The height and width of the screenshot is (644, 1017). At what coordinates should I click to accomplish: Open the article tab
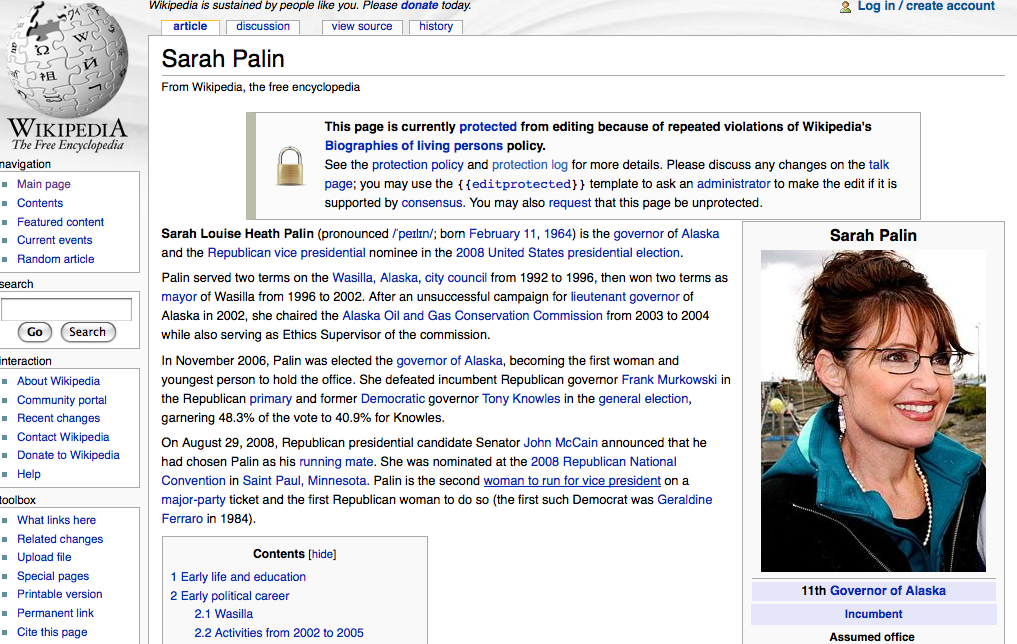click(x=190, y=27)
